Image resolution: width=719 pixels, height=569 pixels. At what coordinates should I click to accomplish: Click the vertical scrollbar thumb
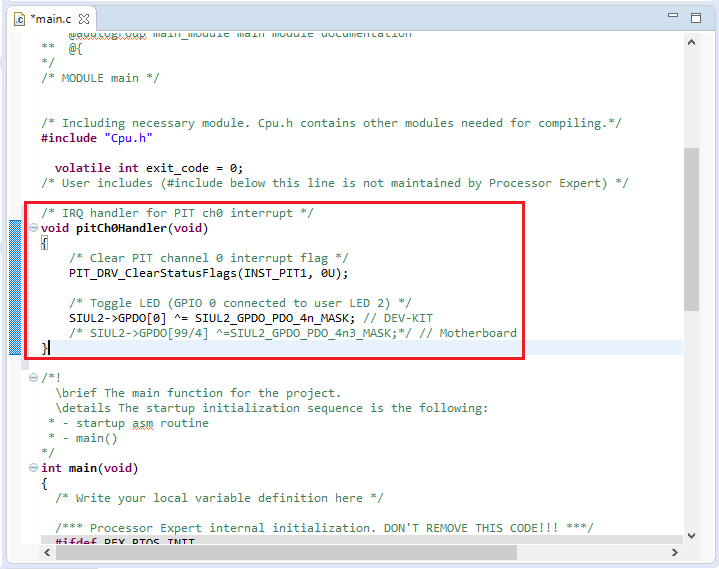691,229
